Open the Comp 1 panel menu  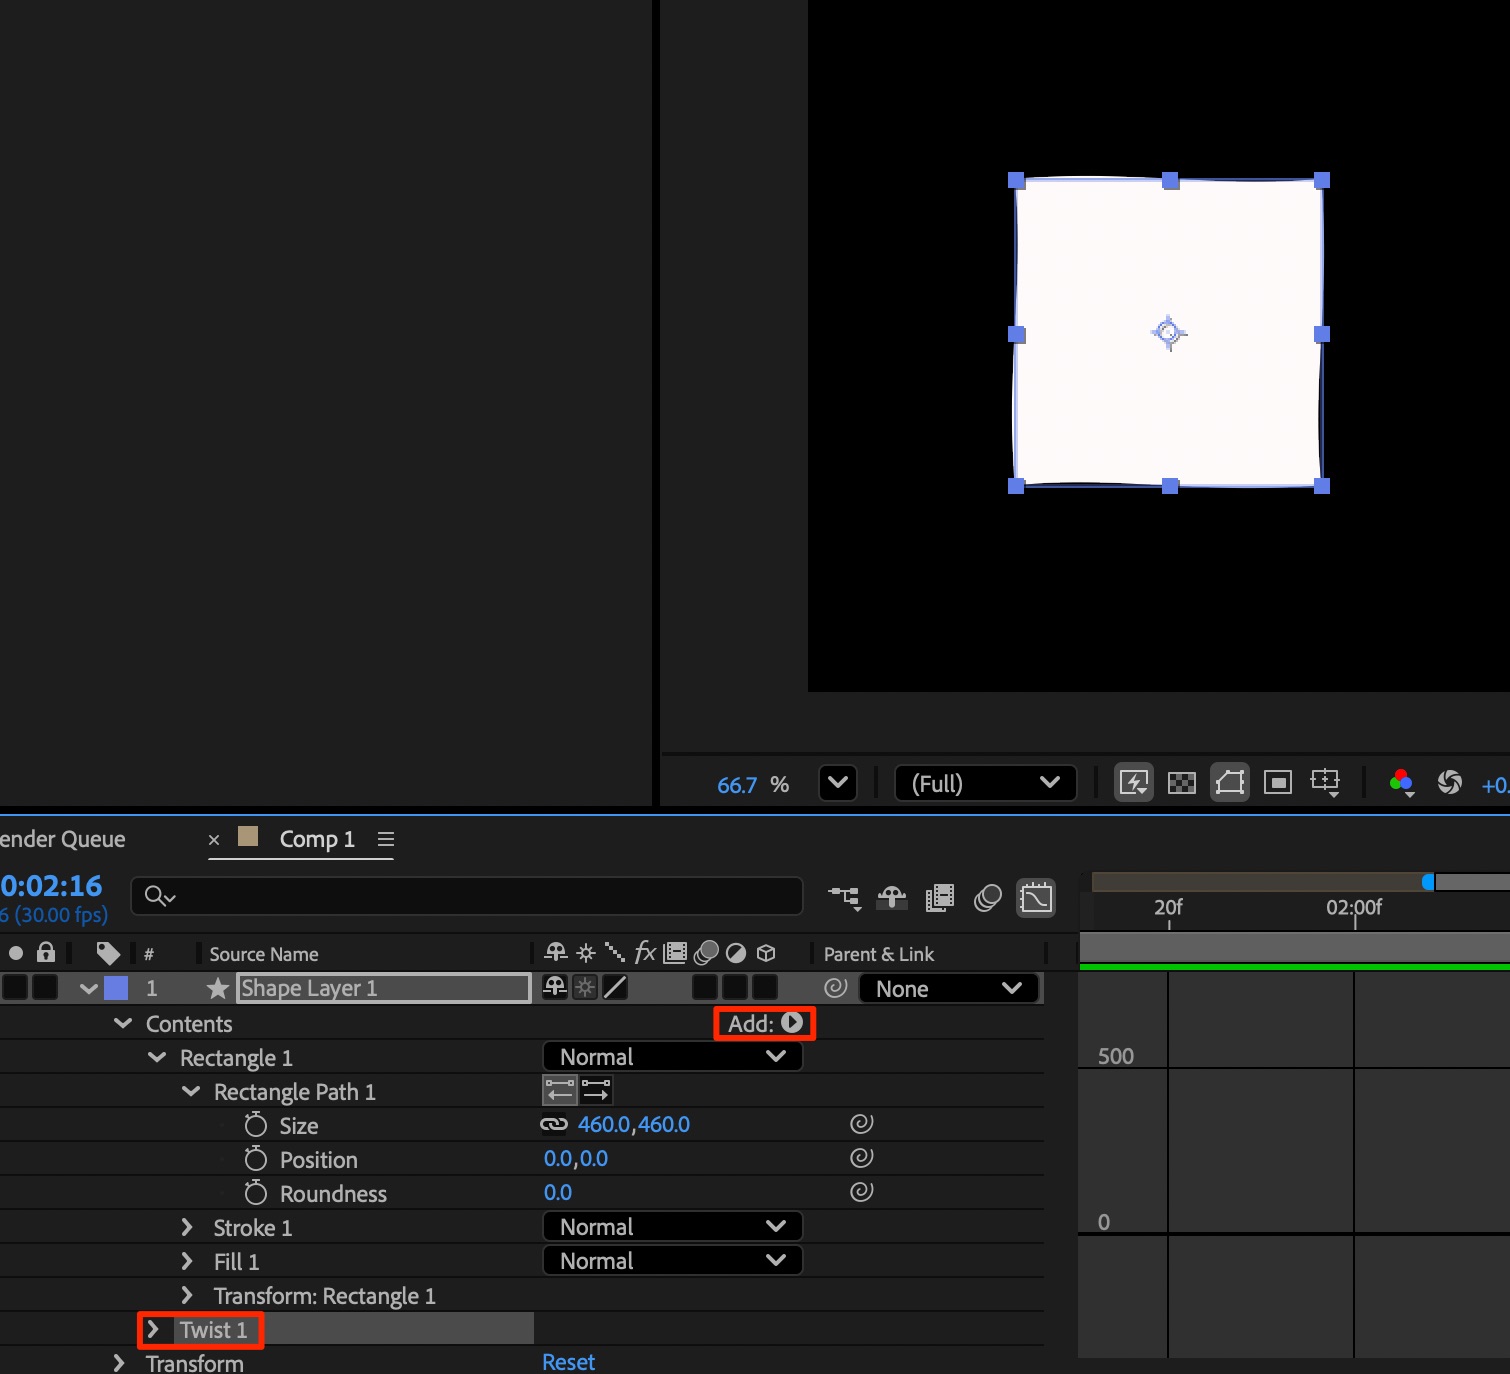(386, 839)
